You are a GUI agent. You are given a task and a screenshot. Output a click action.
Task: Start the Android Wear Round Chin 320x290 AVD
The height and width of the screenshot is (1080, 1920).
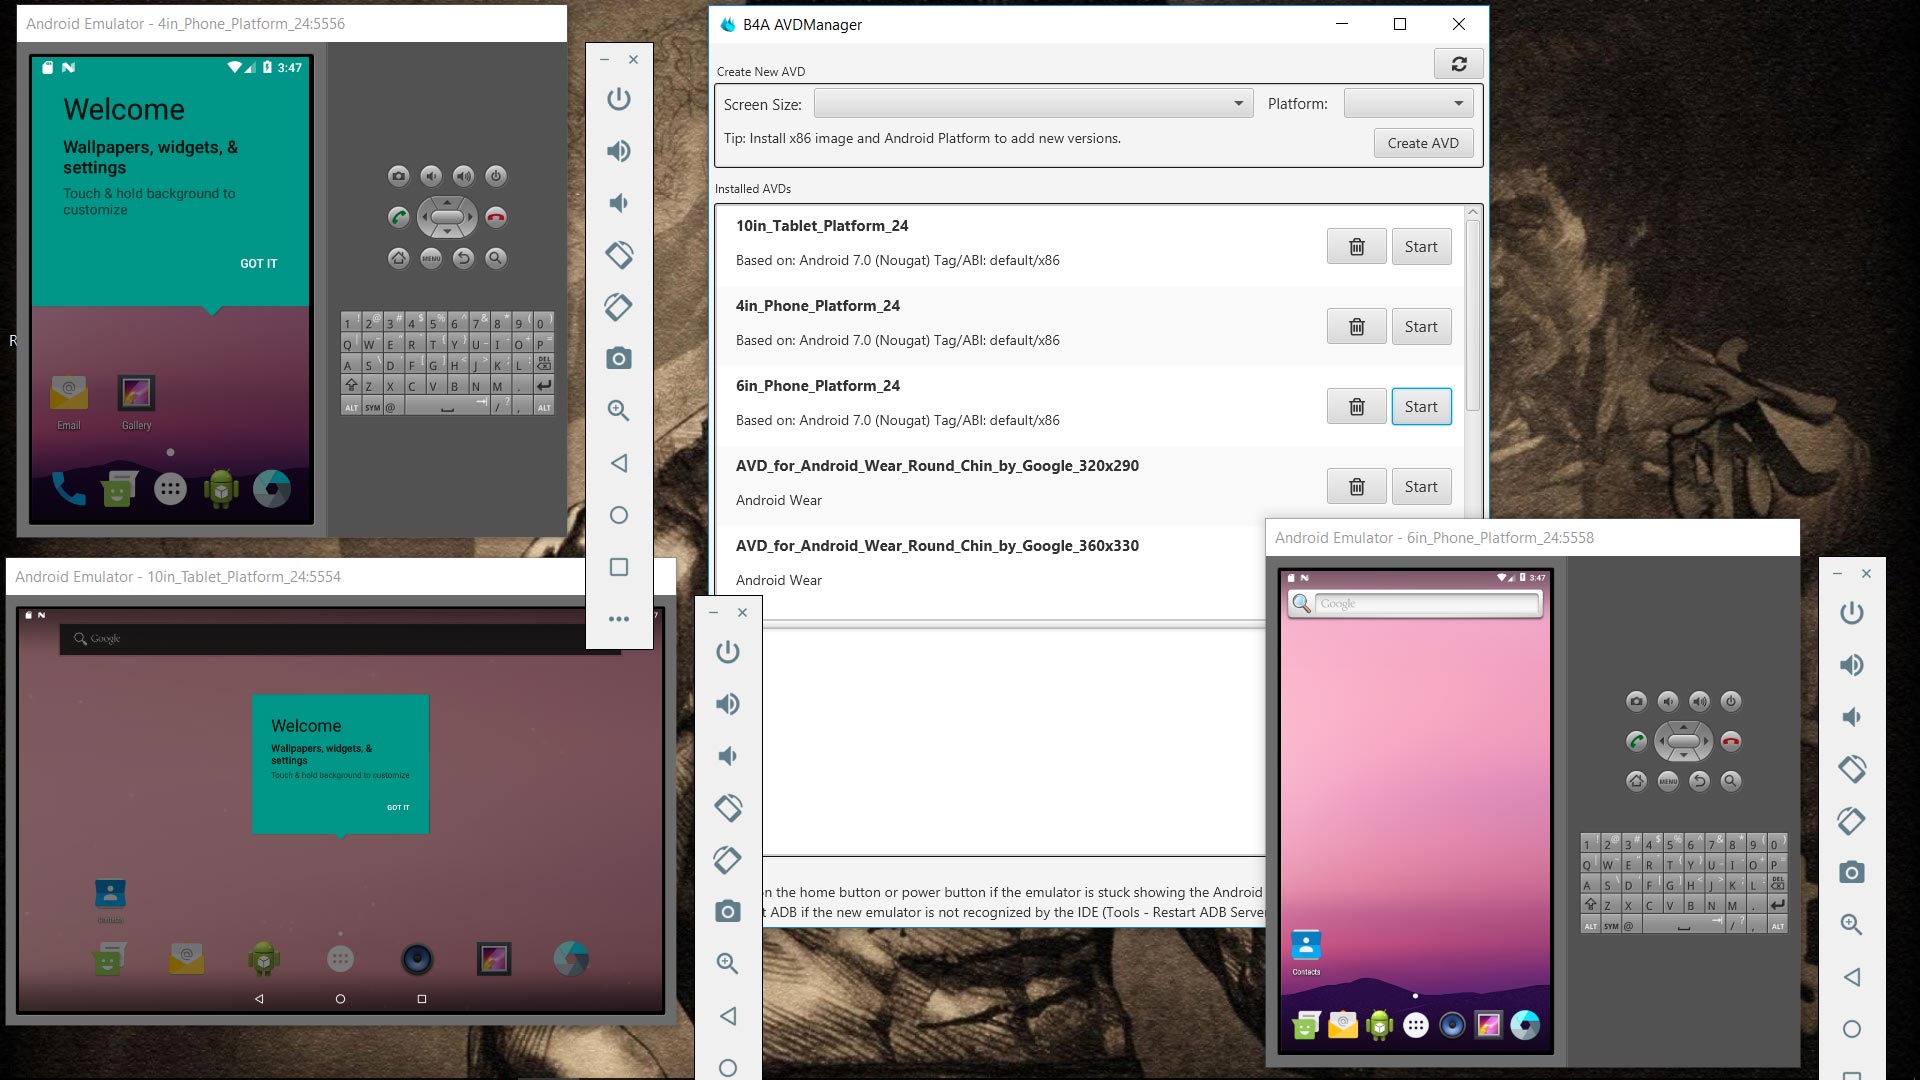tap(1420, 487)
